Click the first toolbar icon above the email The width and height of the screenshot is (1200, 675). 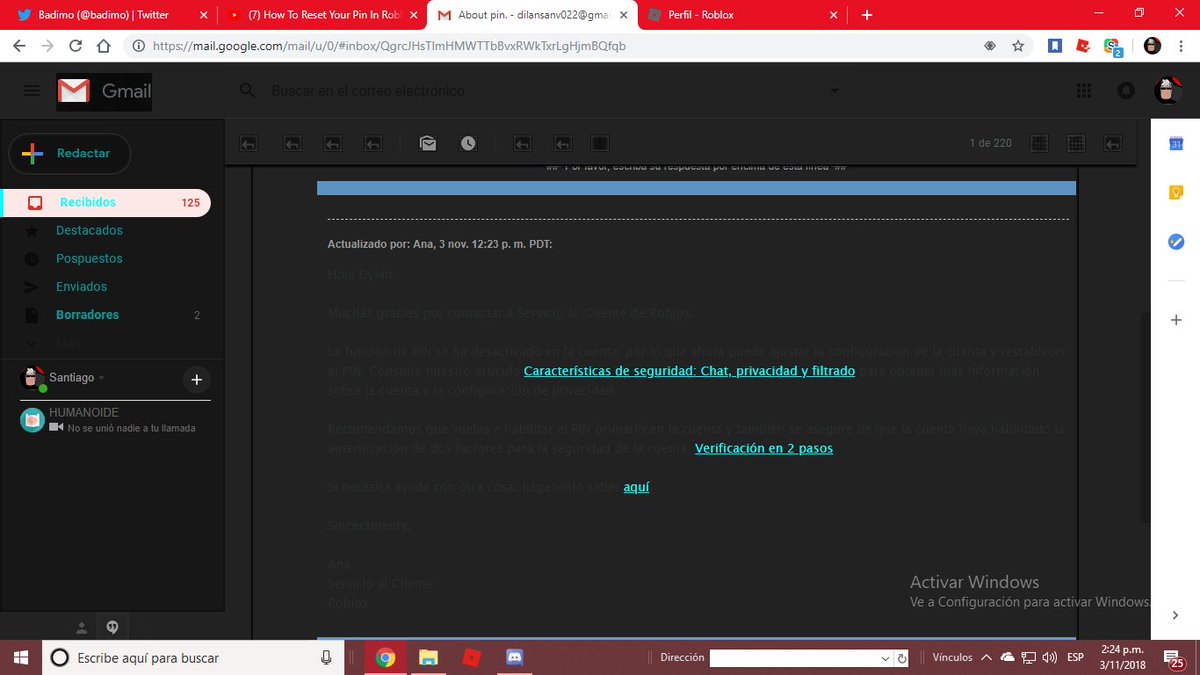point(249,143)
